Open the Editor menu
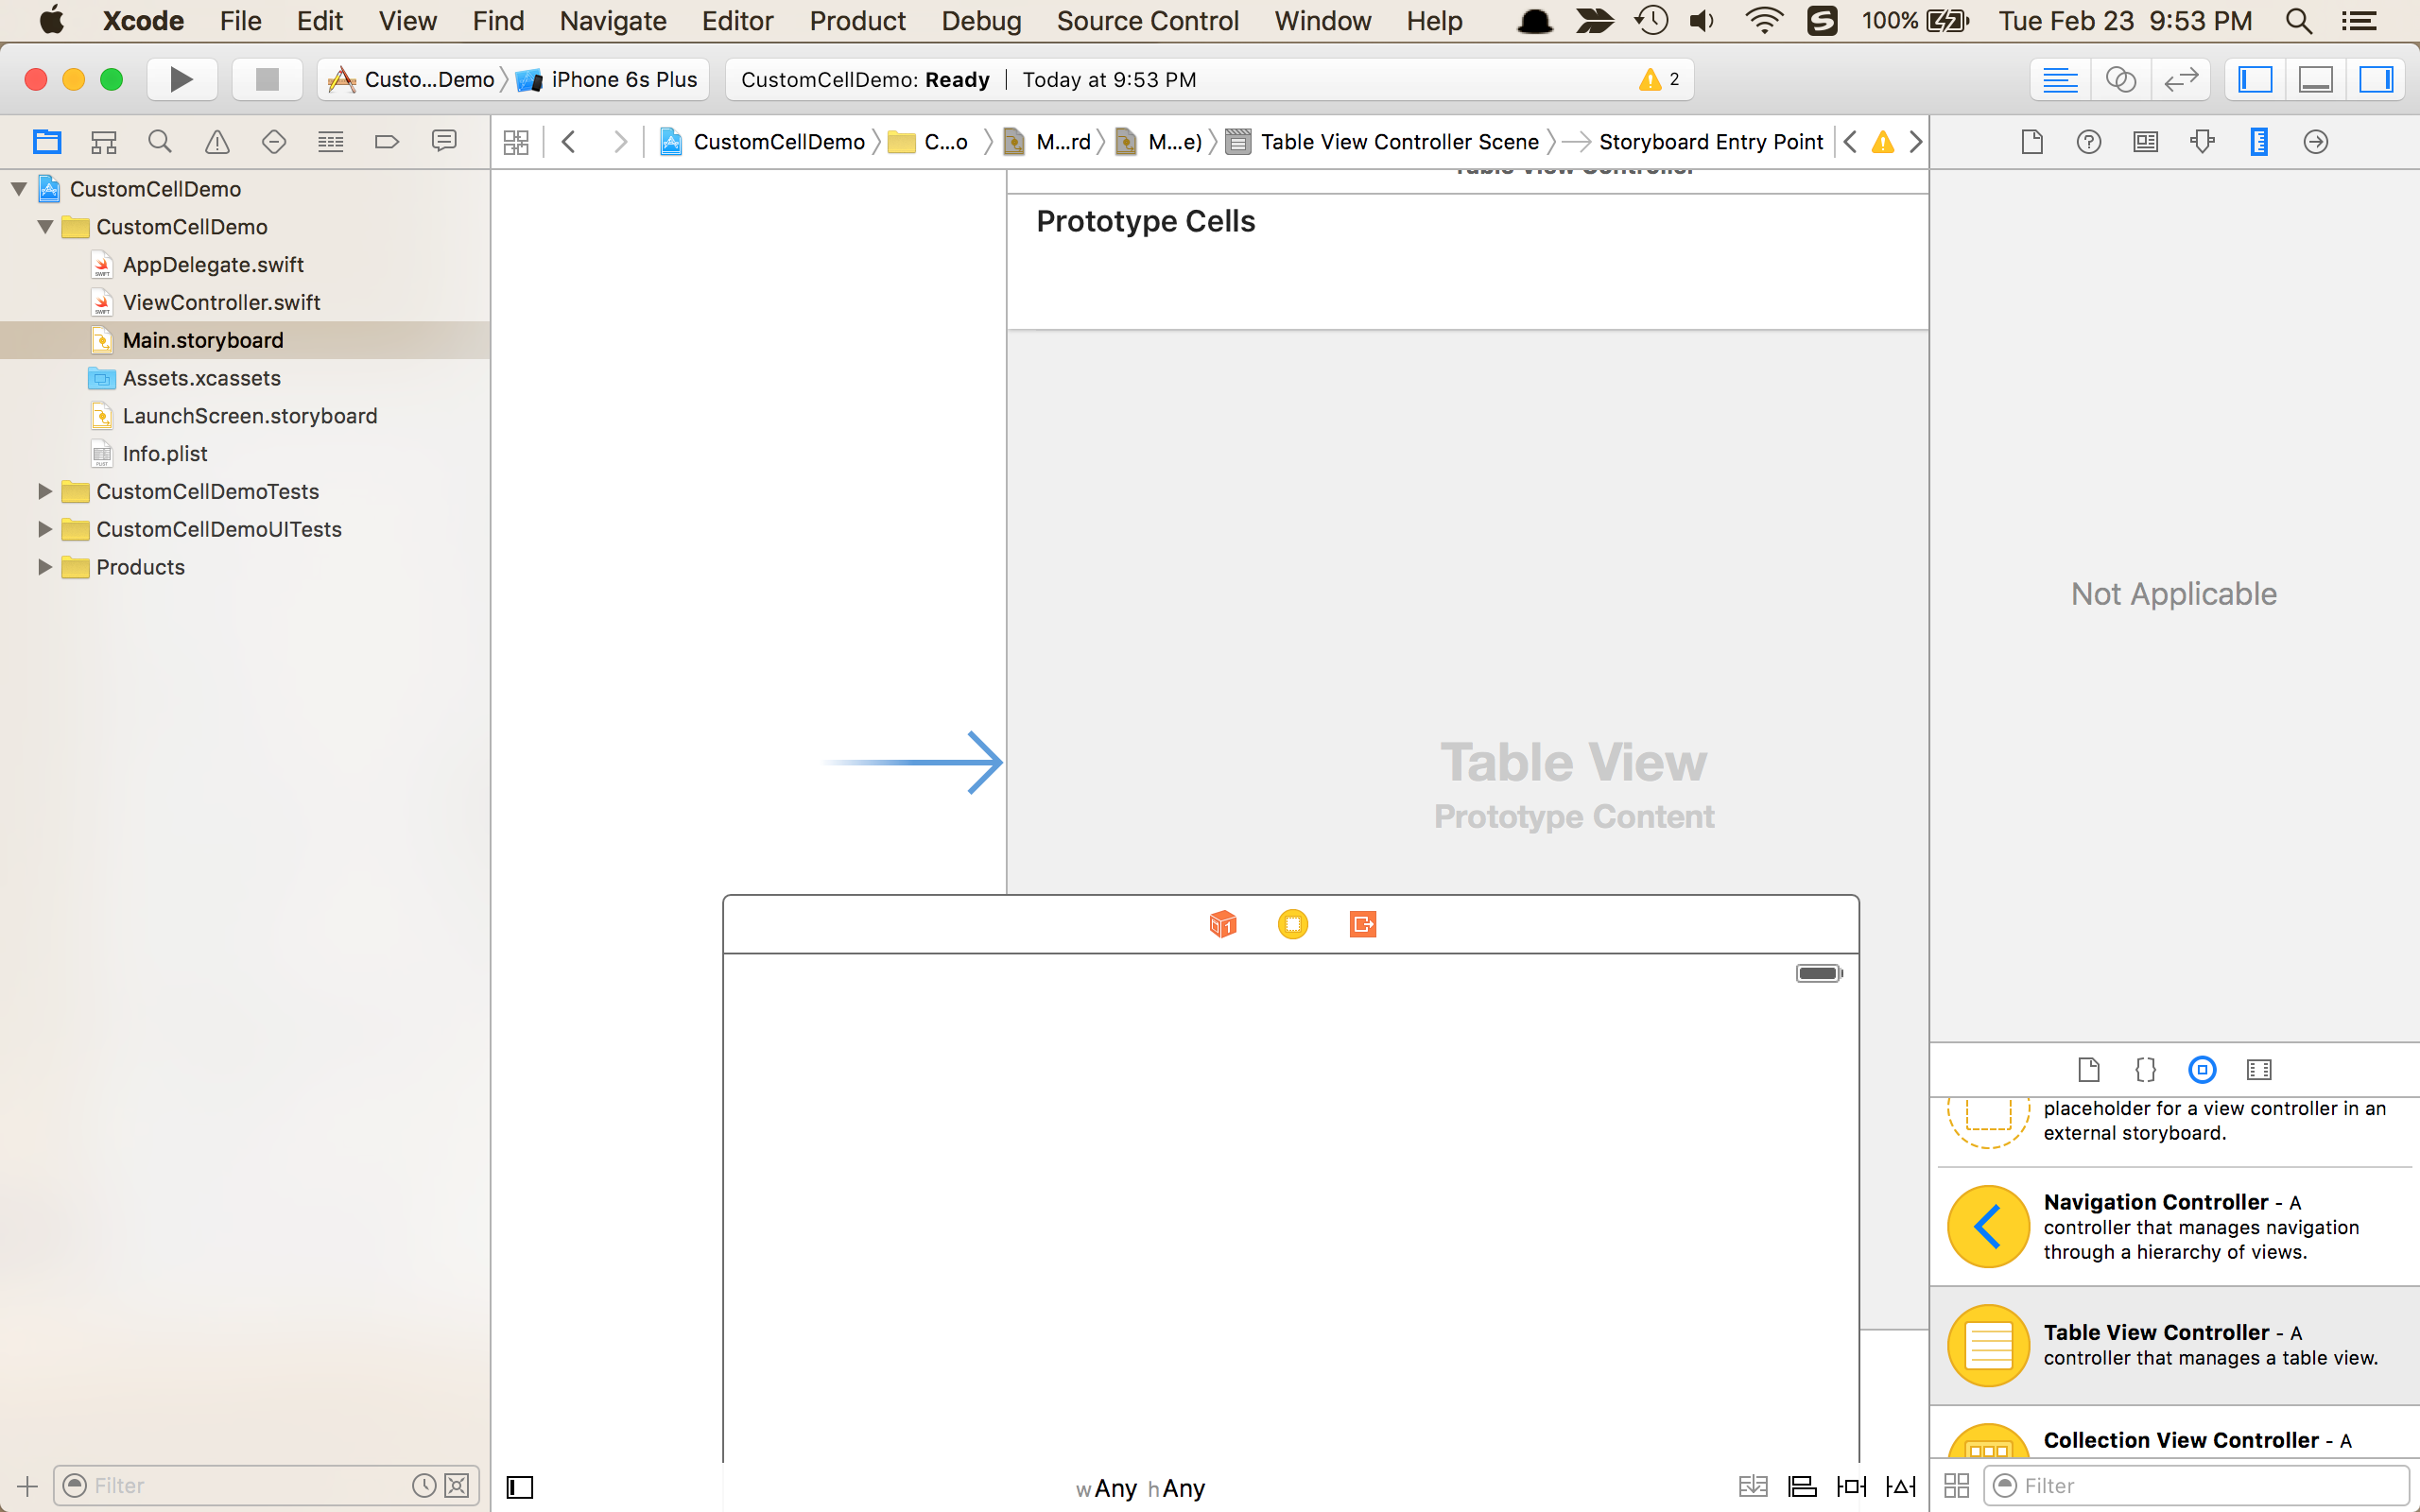Image resolution: width=2420 pixels, height=1512 pixels. [x=737, y=21]
